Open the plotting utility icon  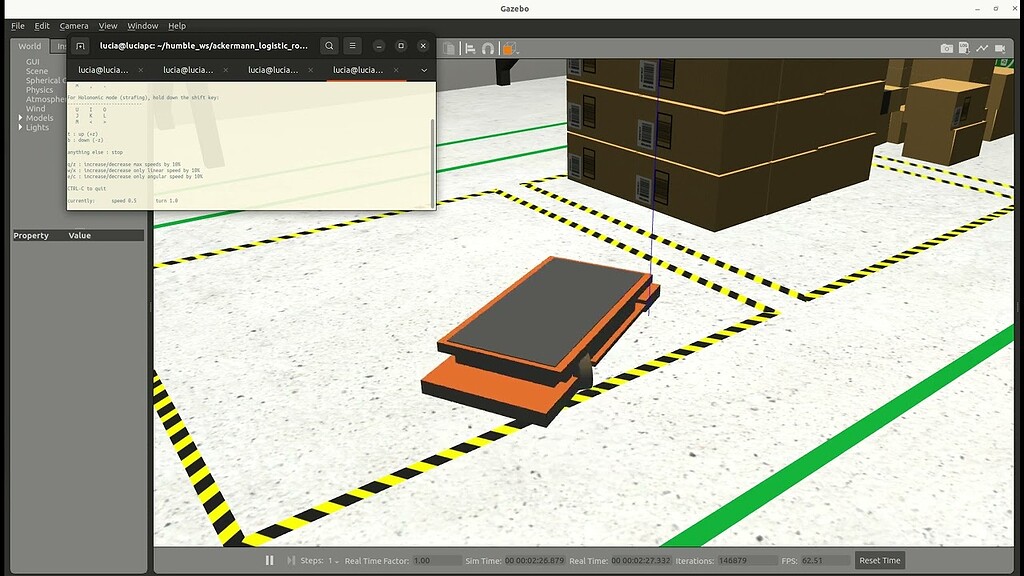point(981,46)
